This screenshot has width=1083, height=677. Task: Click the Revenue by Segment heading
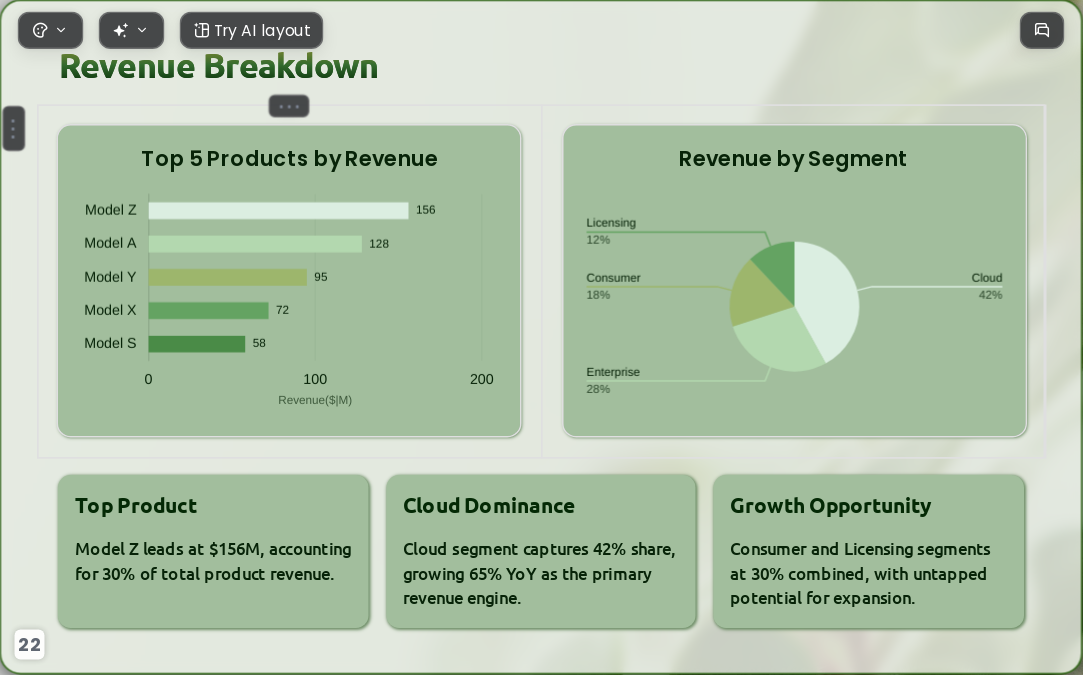pos(792,159)
